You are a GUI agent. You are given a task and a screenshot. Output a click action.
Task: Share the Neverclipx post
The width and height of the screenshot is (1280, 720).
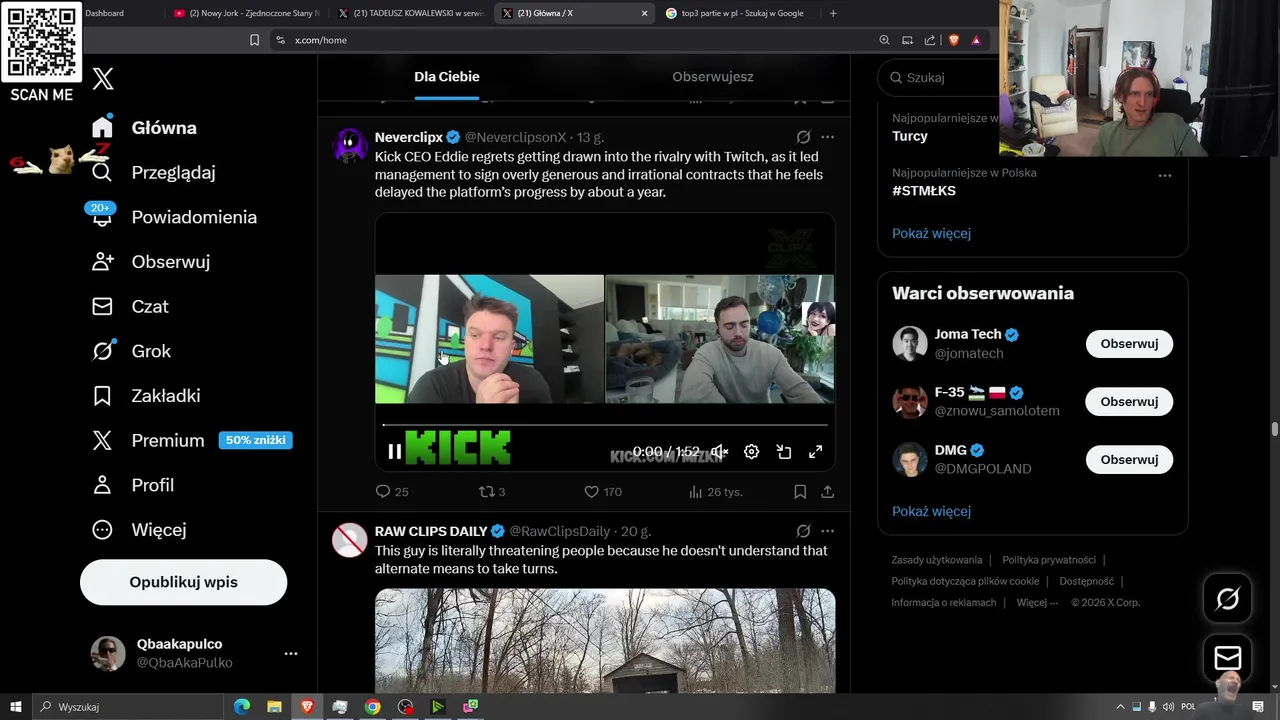827,492
